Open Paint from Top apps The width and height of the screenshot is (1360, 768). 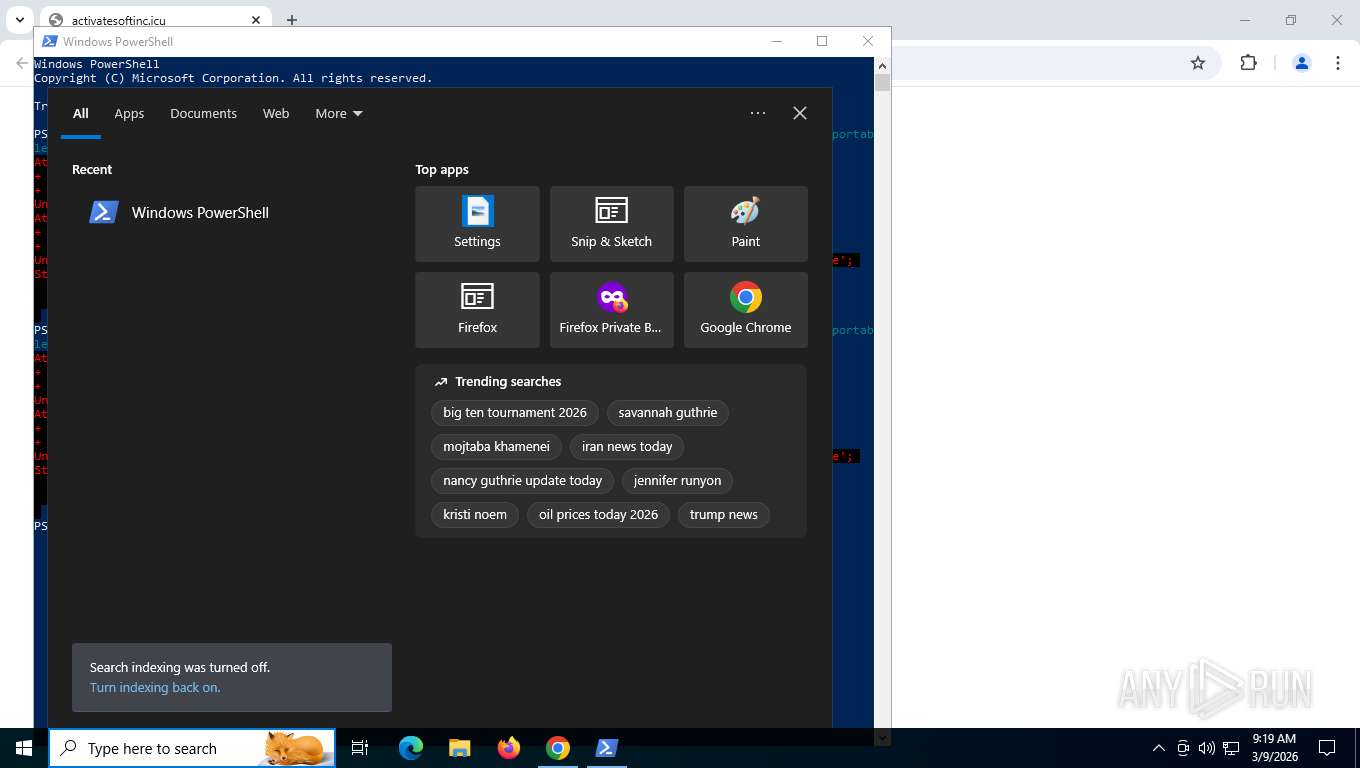745,224
